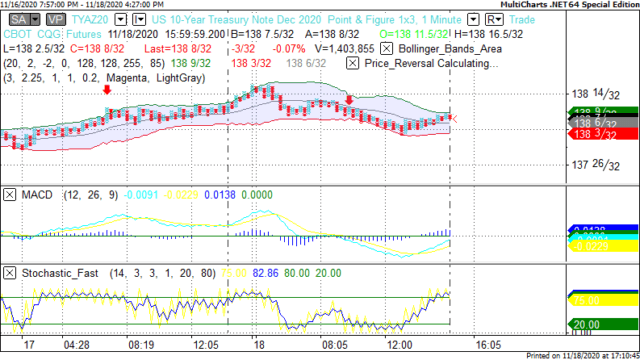Click the Bollinger_Bands_Area study name

pyautogui.click(x=450, y=49)
